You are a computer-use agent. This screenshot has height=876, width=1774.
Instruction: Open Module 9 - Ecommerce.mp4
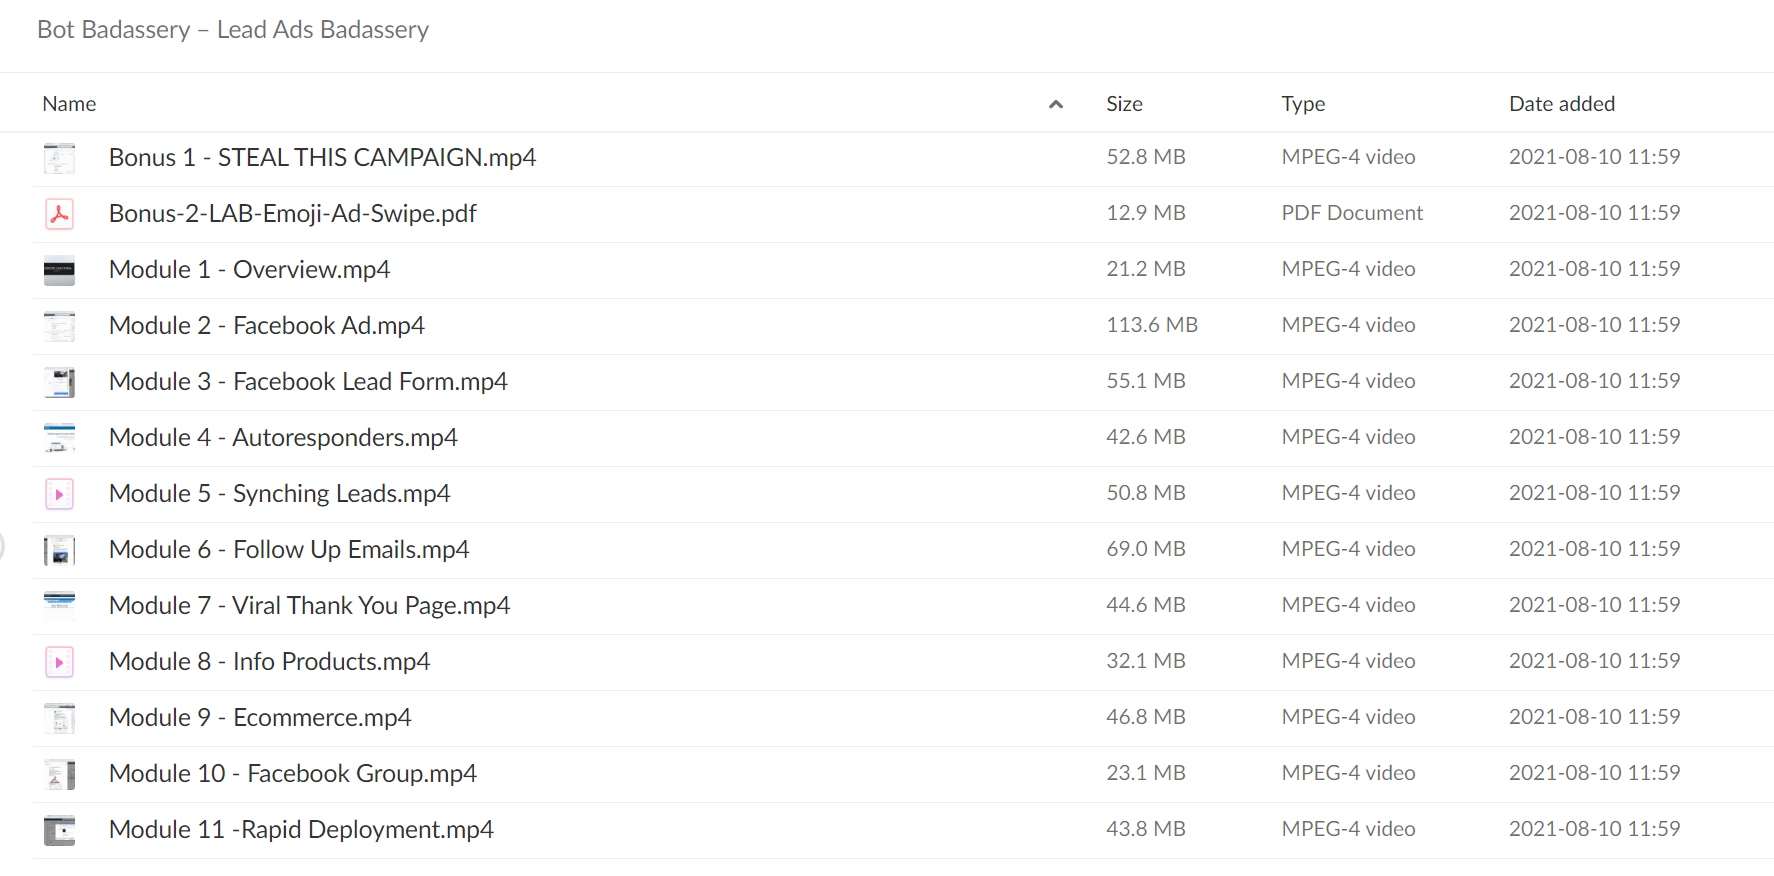260,718
